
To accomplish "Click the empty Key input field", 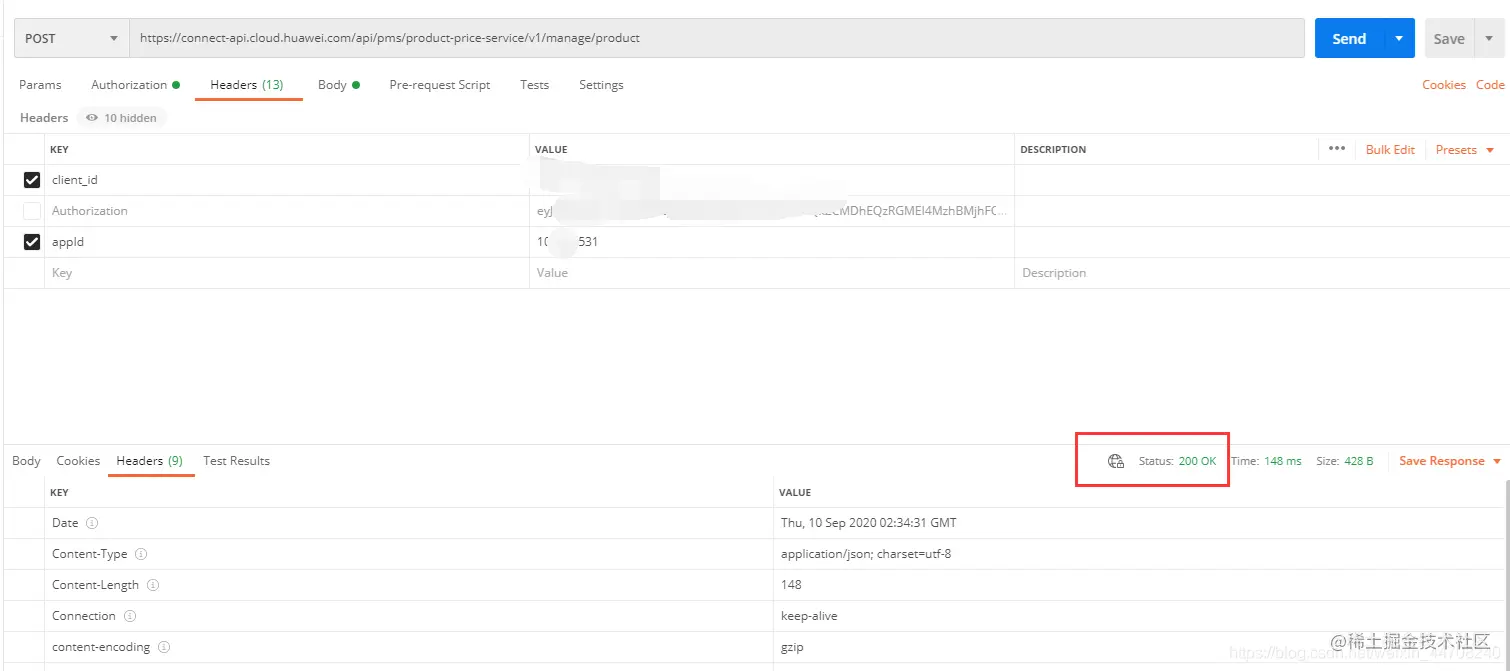I will pyautogui.click(x=287, y=273).
